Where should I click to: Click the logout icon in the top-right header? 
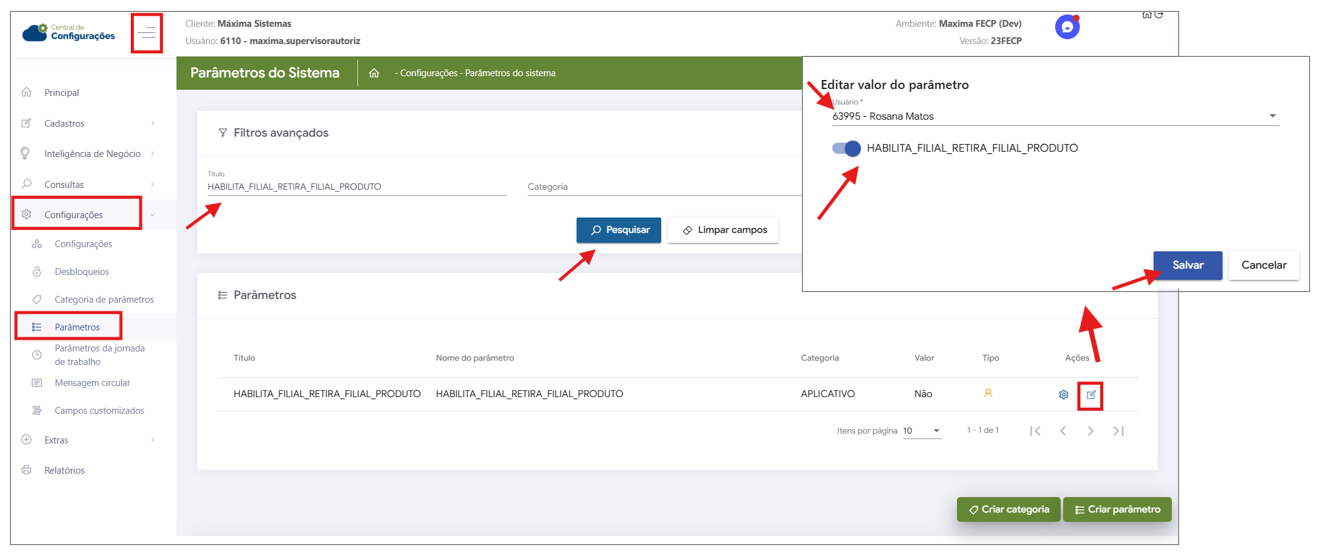point(1159,15)
